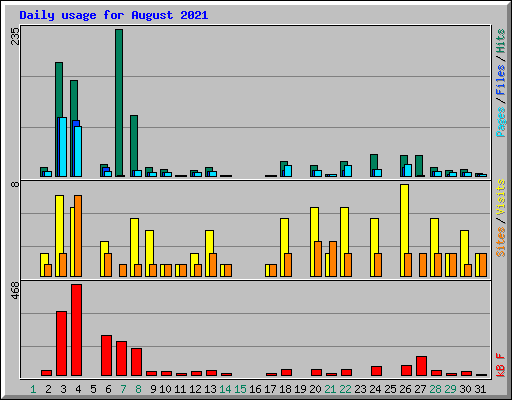
Task: Click day 16 on the x-axis
Action: (255, 389)
